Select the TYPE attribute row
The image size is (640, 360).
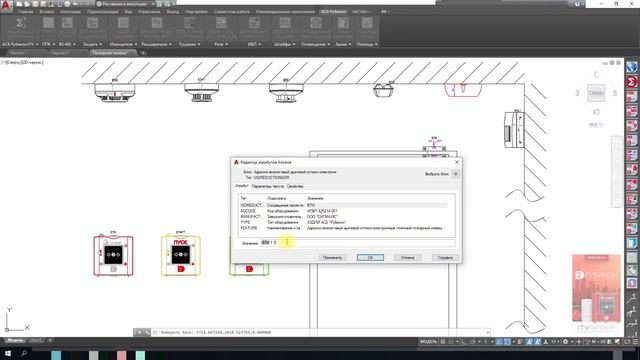point(343,222)
